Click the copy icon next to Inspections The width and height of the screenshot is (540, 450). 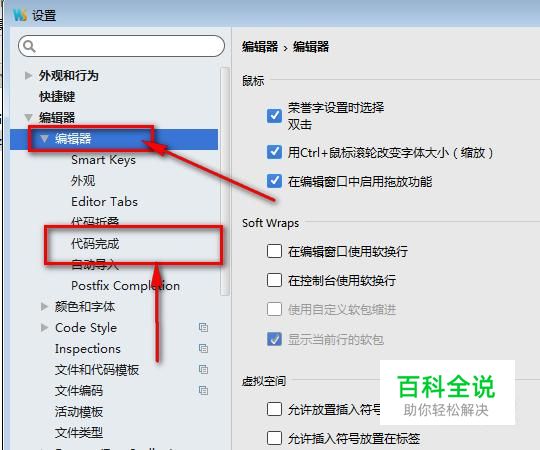click(203, 348)
